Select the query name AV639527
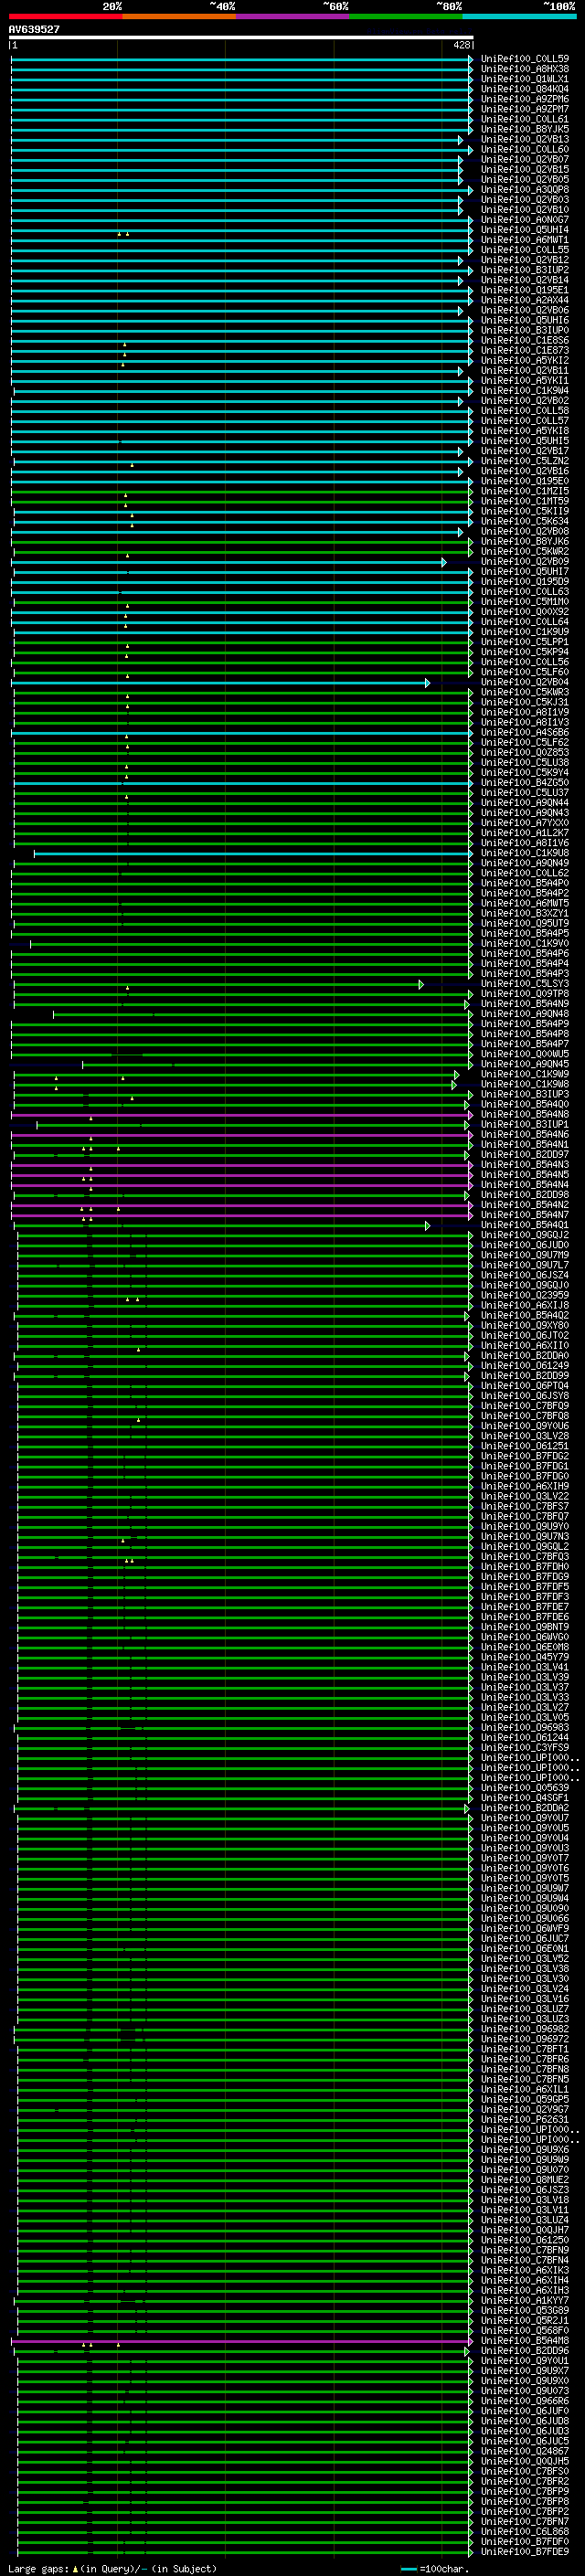 34,29
